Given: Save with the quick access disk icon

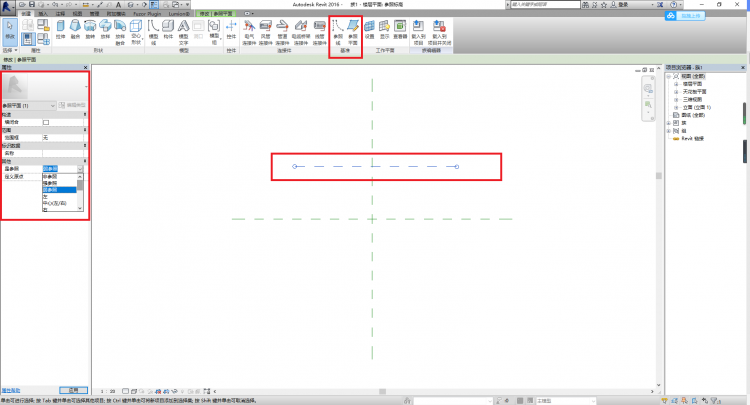Looking at the screenshot, I should tap(32, 4).
